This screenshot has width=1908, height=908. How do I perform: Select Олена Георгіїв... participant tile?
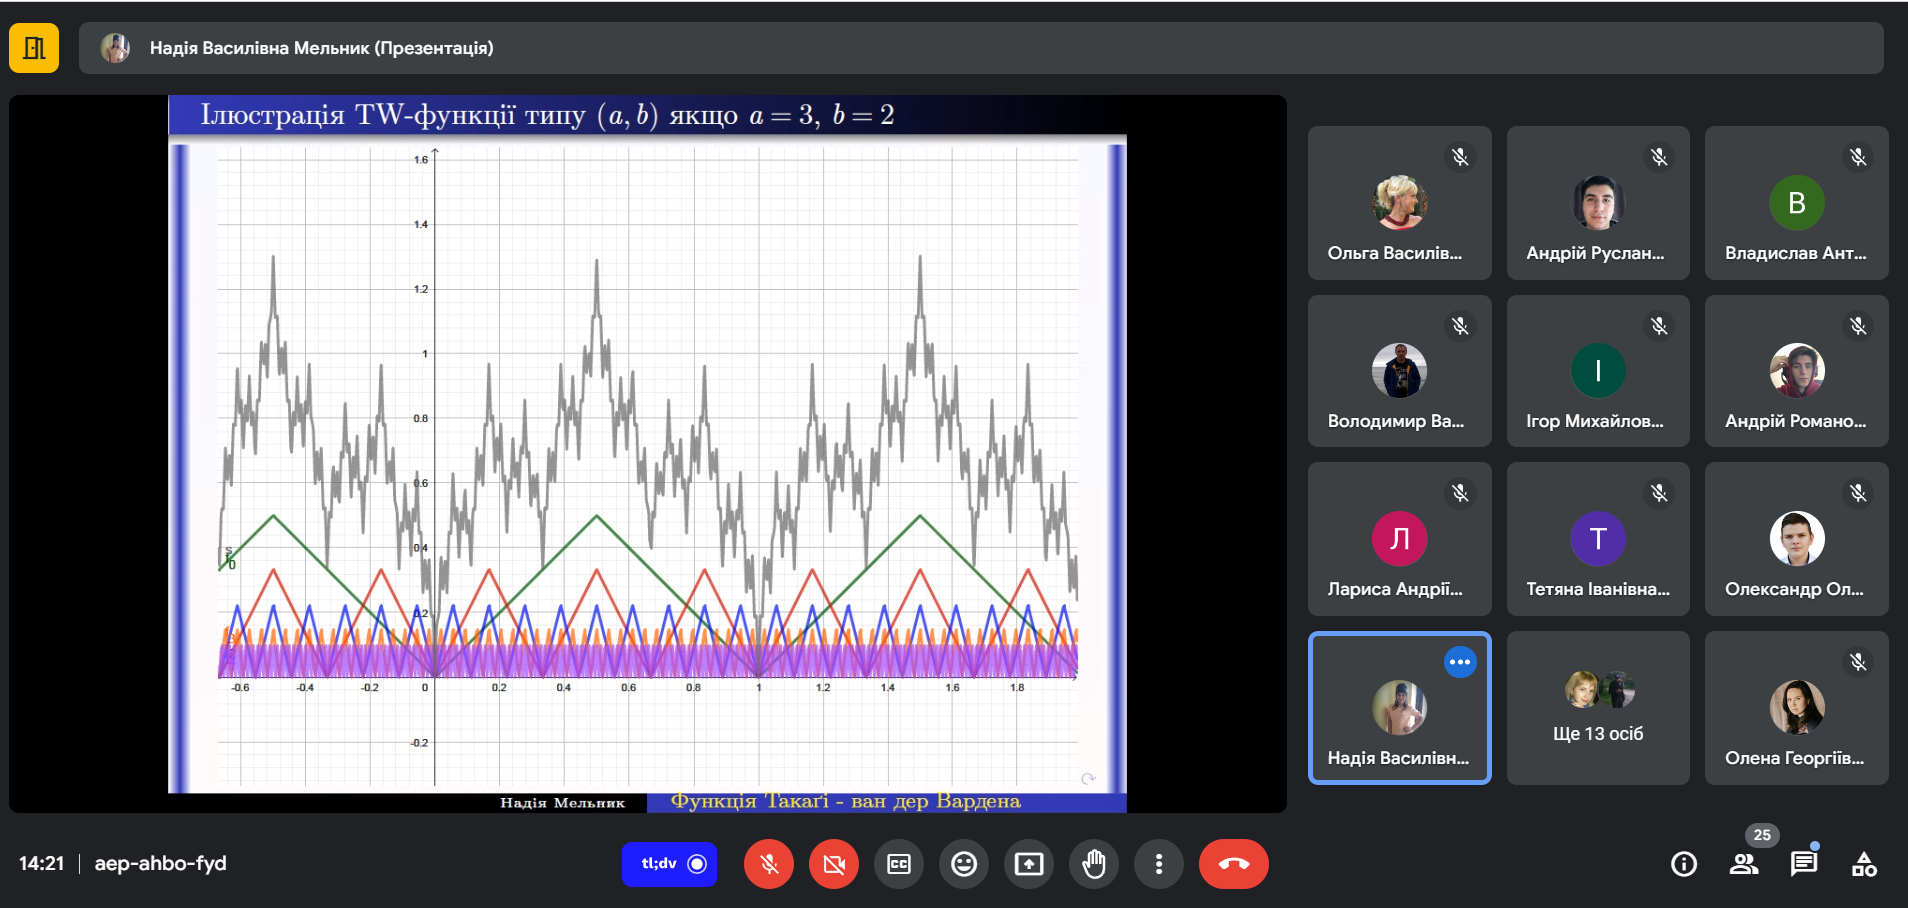point(1797,707)
